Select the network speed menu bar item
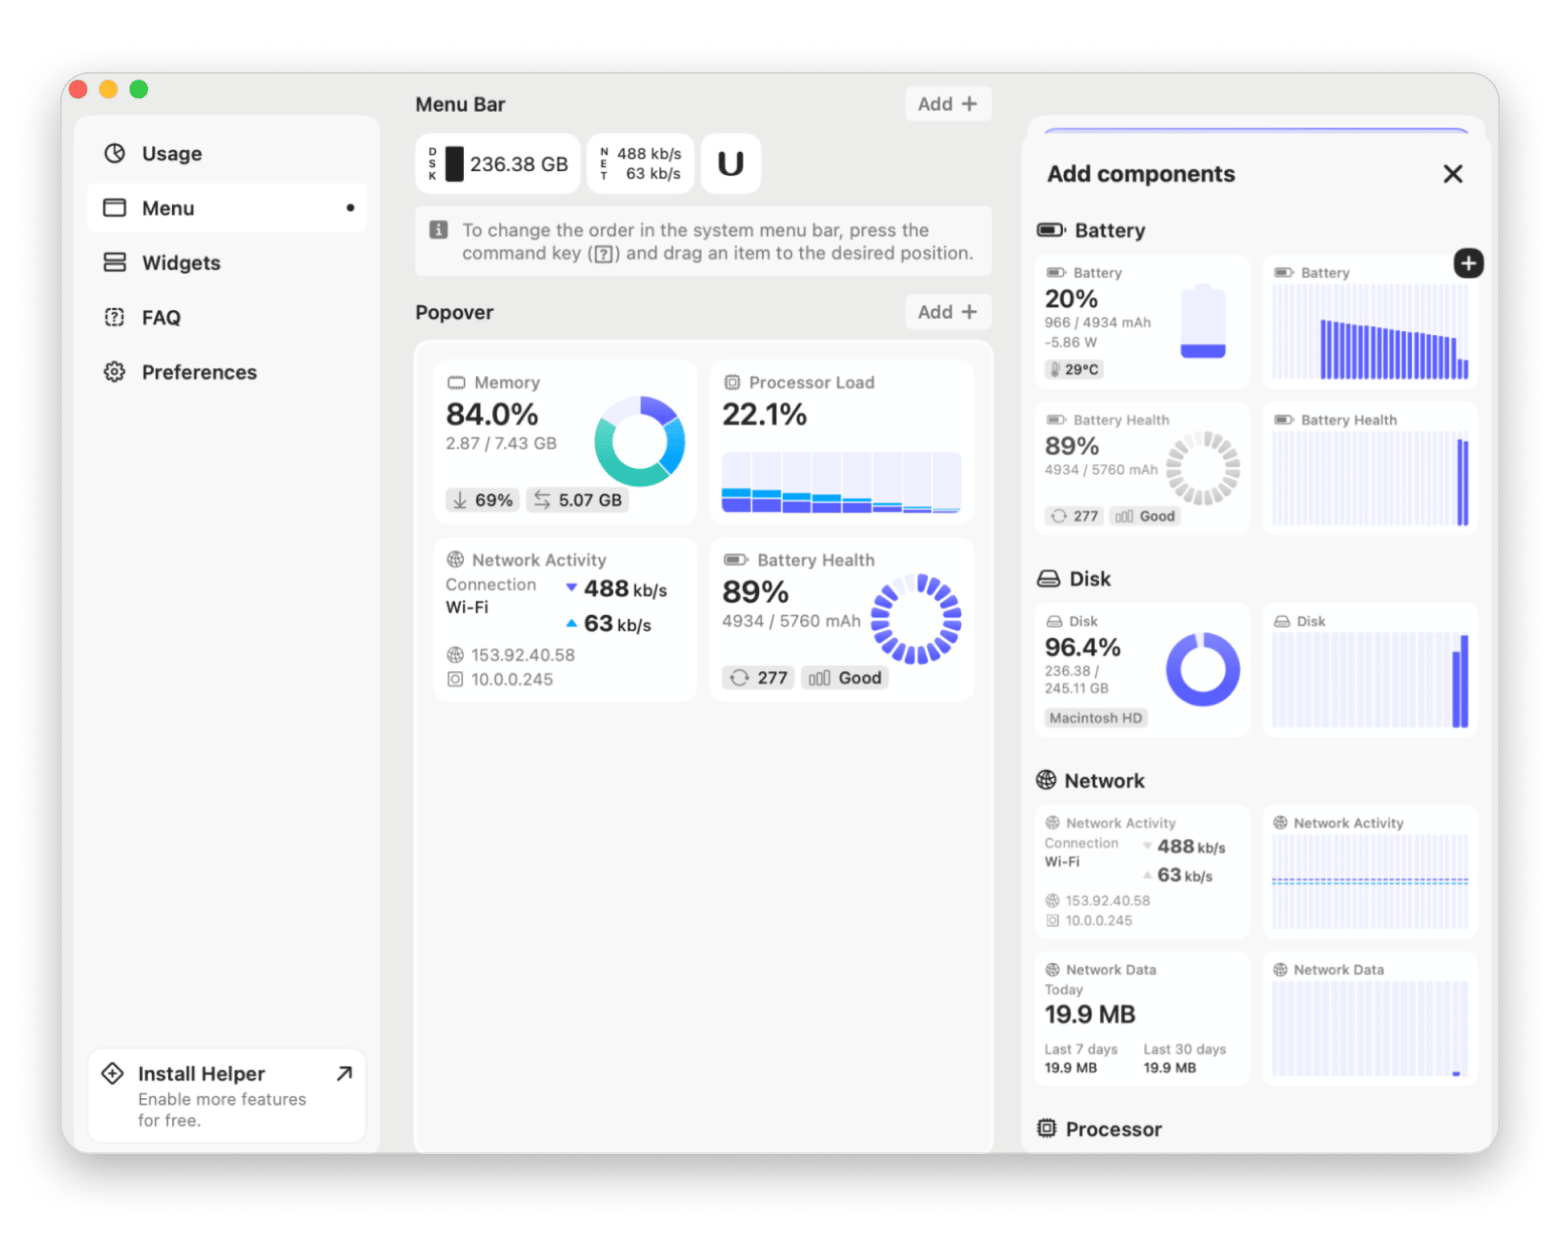The height and width of the screenshot is (1234, 1560). click(x=640, y=164)
